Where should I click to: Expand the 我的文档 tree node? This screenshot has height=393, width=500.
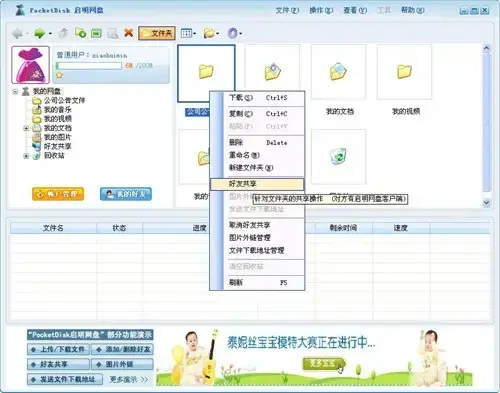tap(26, 128)
